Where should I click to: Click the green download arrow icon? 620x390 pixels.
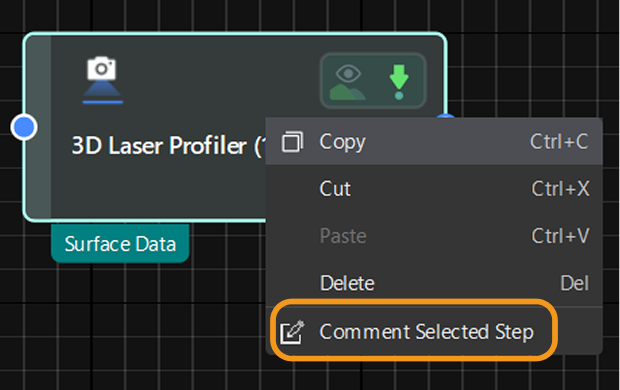(399, 81)
